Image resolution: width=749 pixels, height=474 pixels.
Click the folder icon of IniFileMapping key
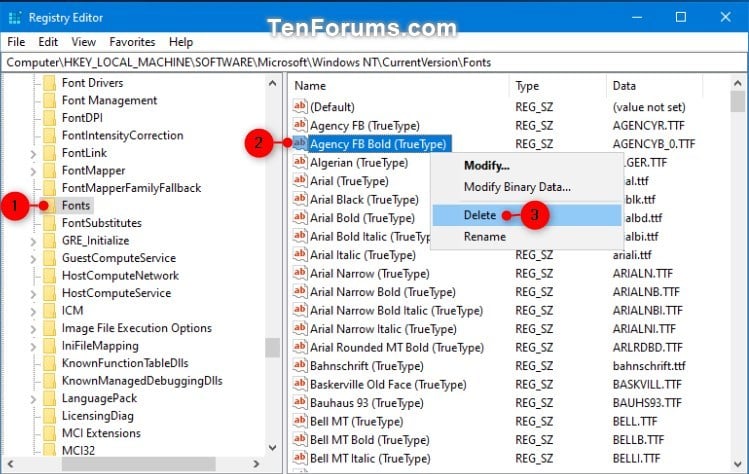click(49, 346)
